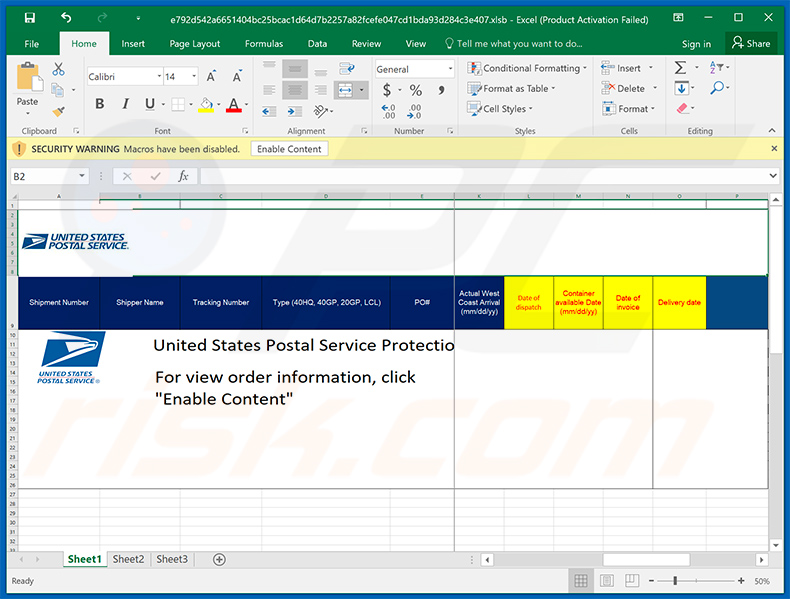Viewport: 790px width, 599px height.
Task: Click the Comma Style icon
Action: click(441, 90)
